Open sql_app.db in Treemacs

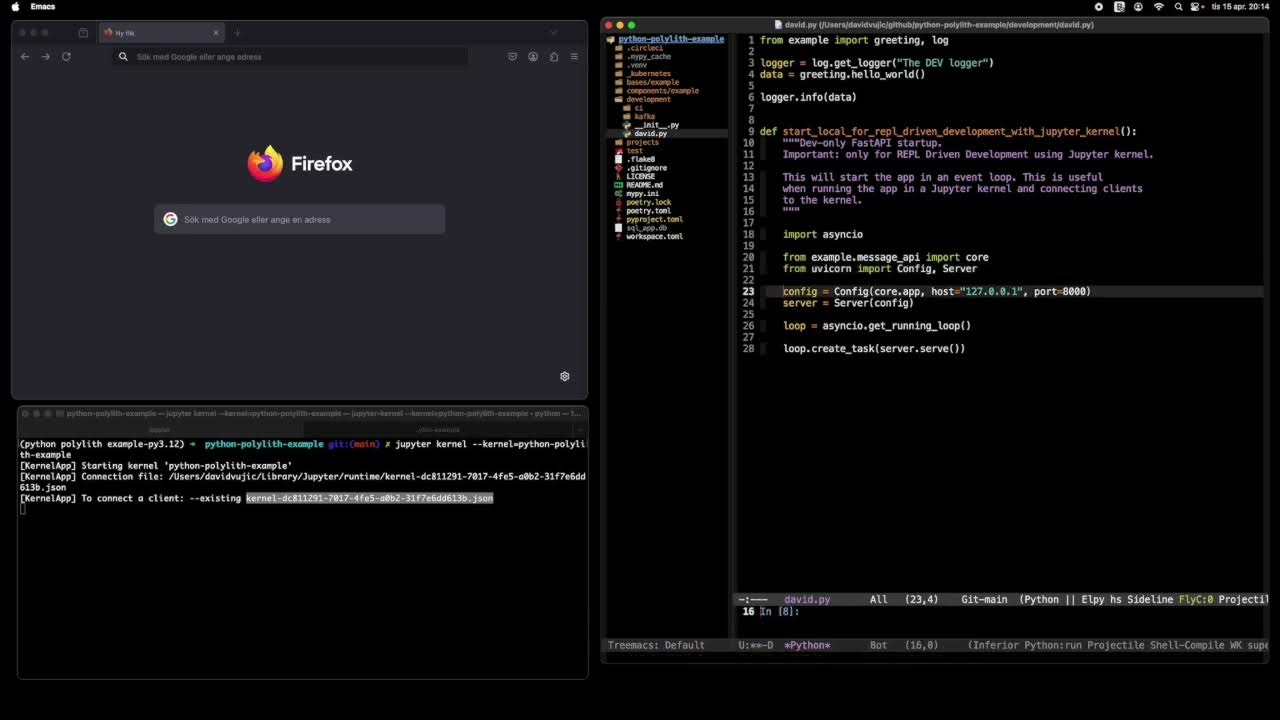[x=647, y=228]
